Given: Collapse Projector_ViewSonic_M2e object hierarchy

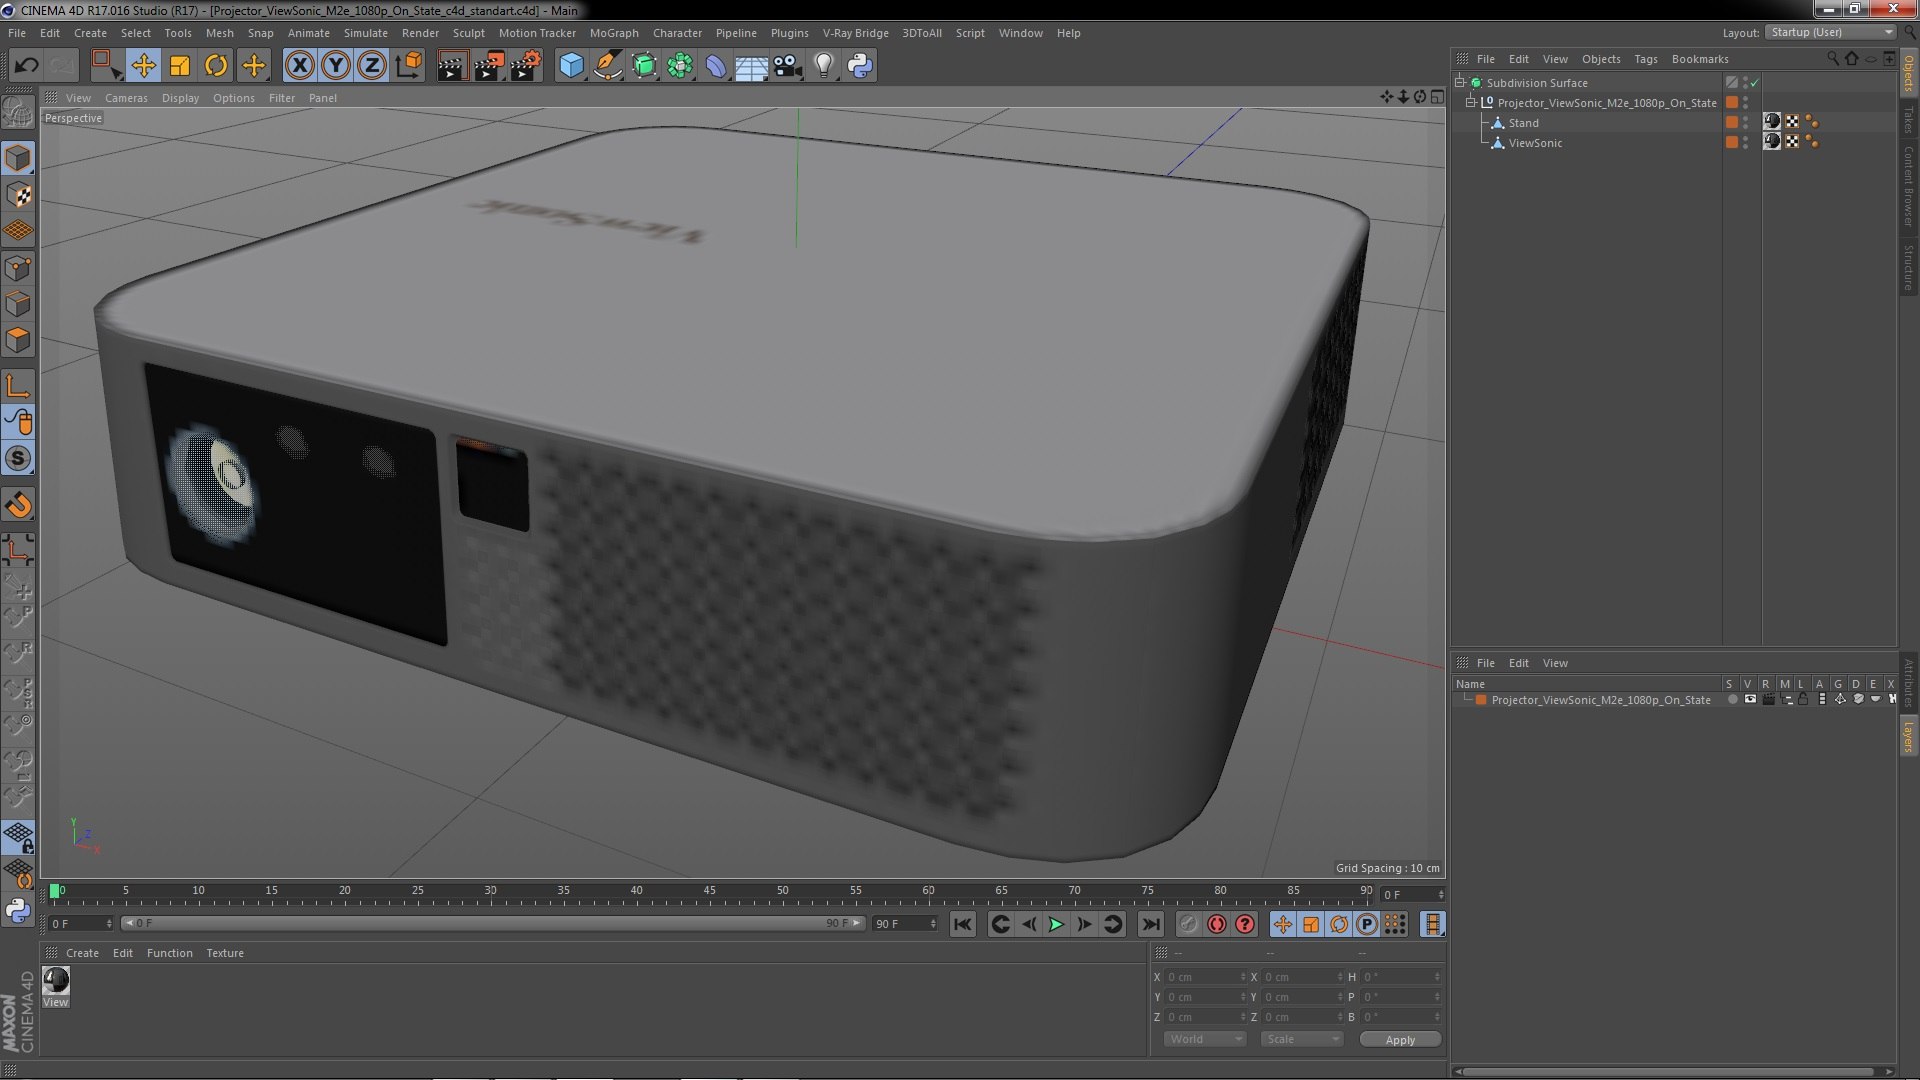Looking at the screenshot, I should pos(1471,103).
